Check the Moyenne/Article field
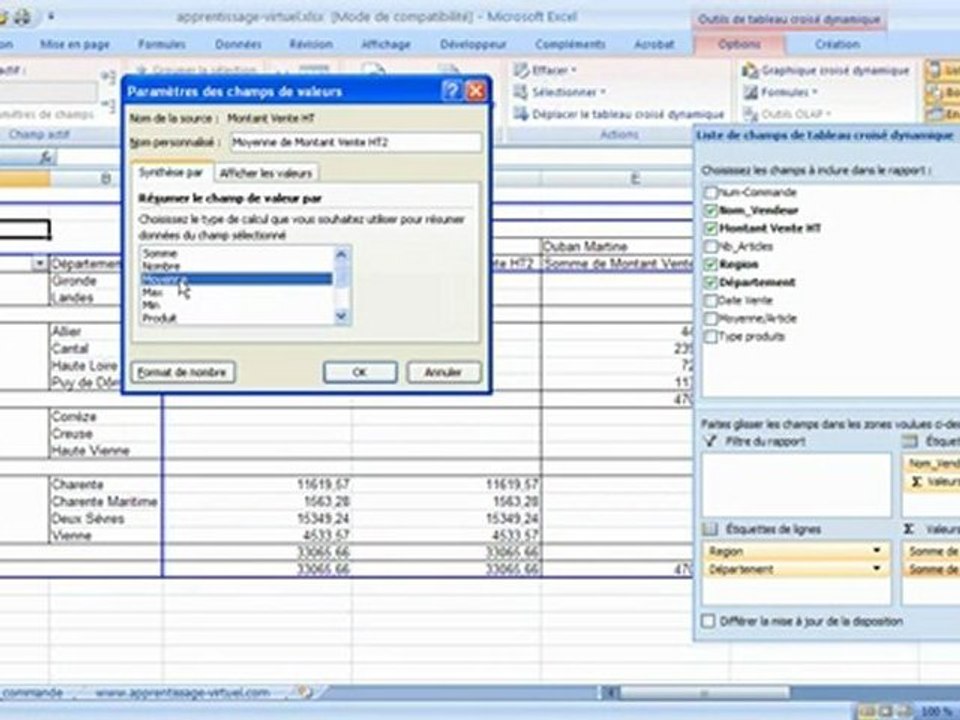The width and height of the screenshot is (960, 720). click(x=710, y=318)
